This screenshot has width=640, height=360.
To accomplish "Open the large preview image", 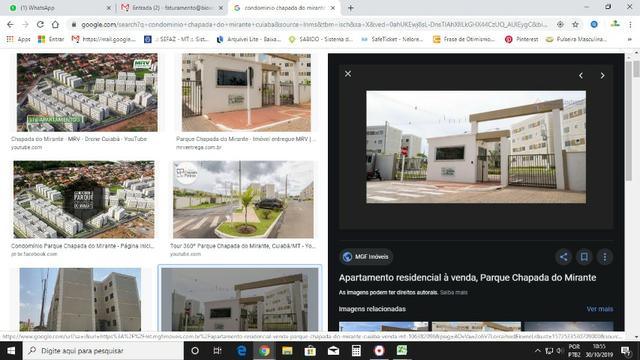I will [476, 147].
